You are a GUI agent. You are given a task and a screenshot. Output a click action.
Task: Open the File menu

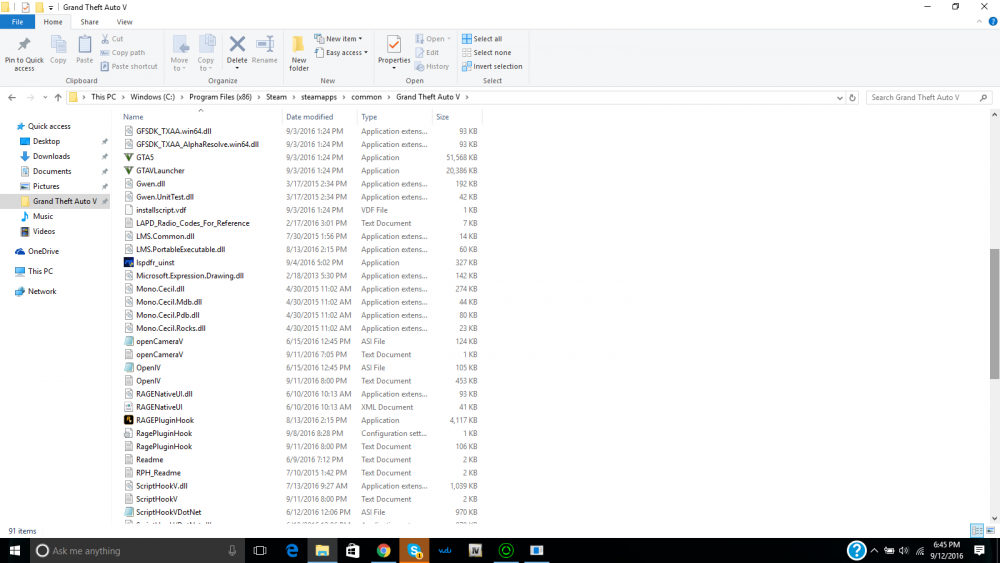[x=17, y=22]
